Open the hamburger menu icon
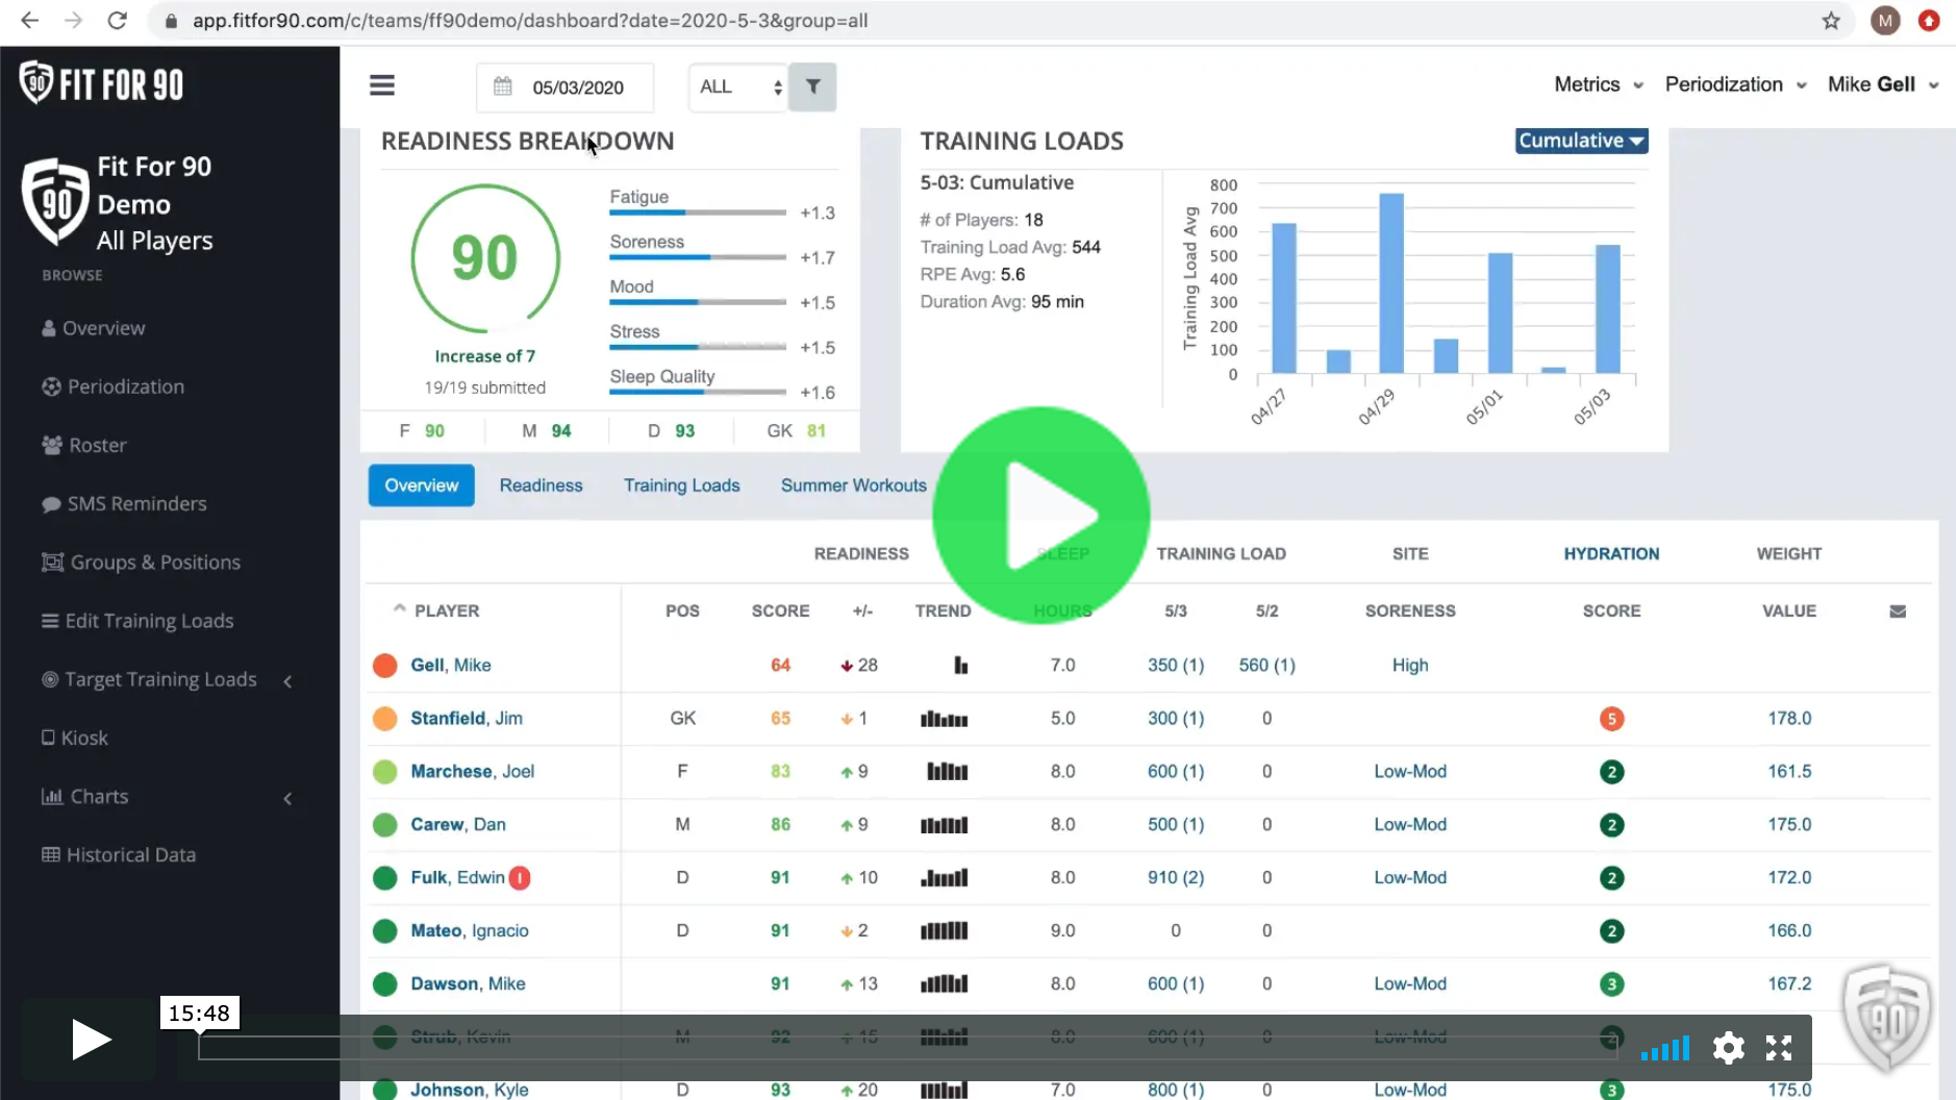Viewport: 1956px width, 1100px height. (x=382, y=86)
